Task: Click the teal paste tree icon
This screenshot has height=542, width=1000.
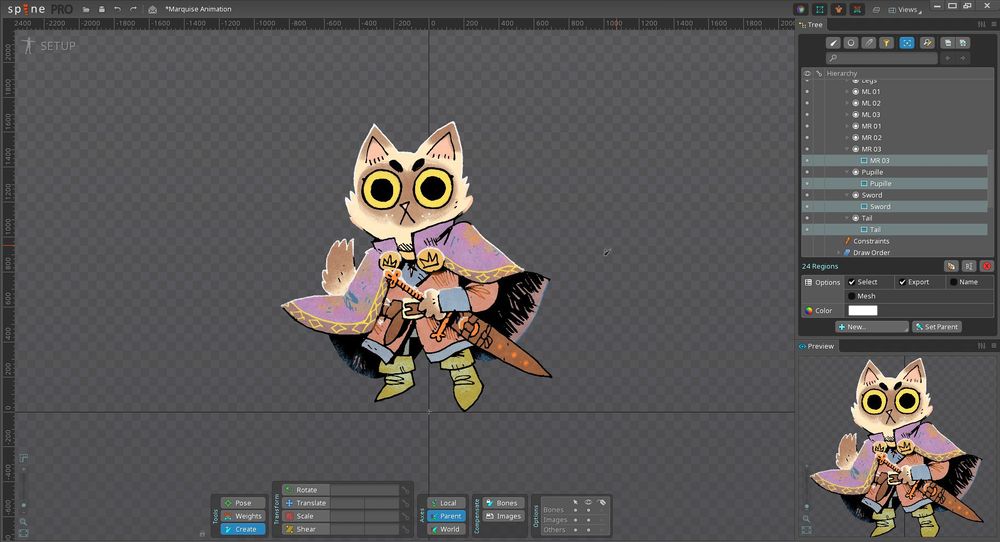Action: point(963,43)
